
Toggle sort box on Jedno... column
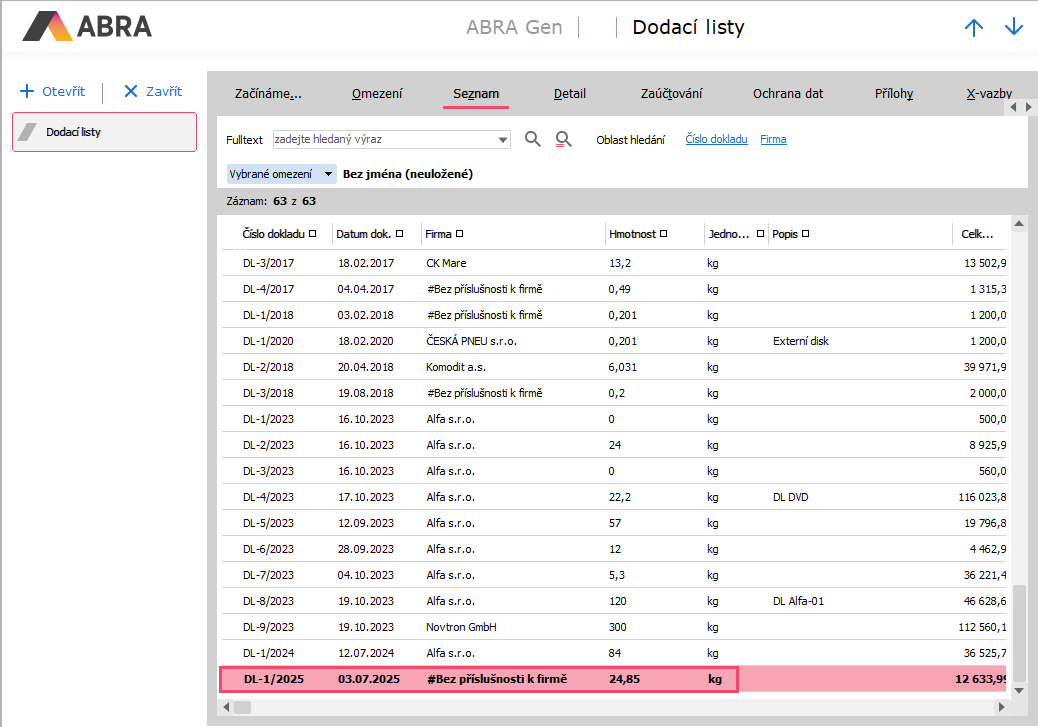click(760, 234)
